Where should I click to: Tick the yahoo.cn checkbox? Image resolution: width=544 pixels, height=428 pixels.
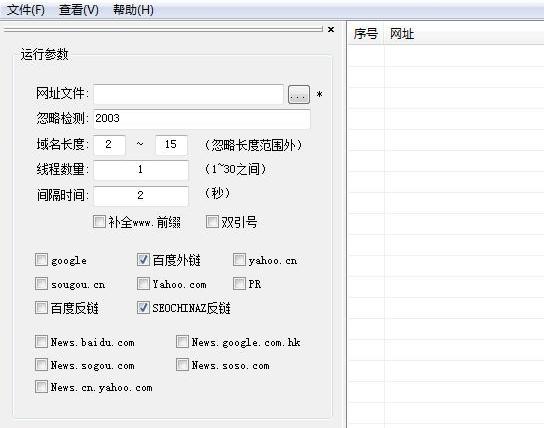click(239, 259)
